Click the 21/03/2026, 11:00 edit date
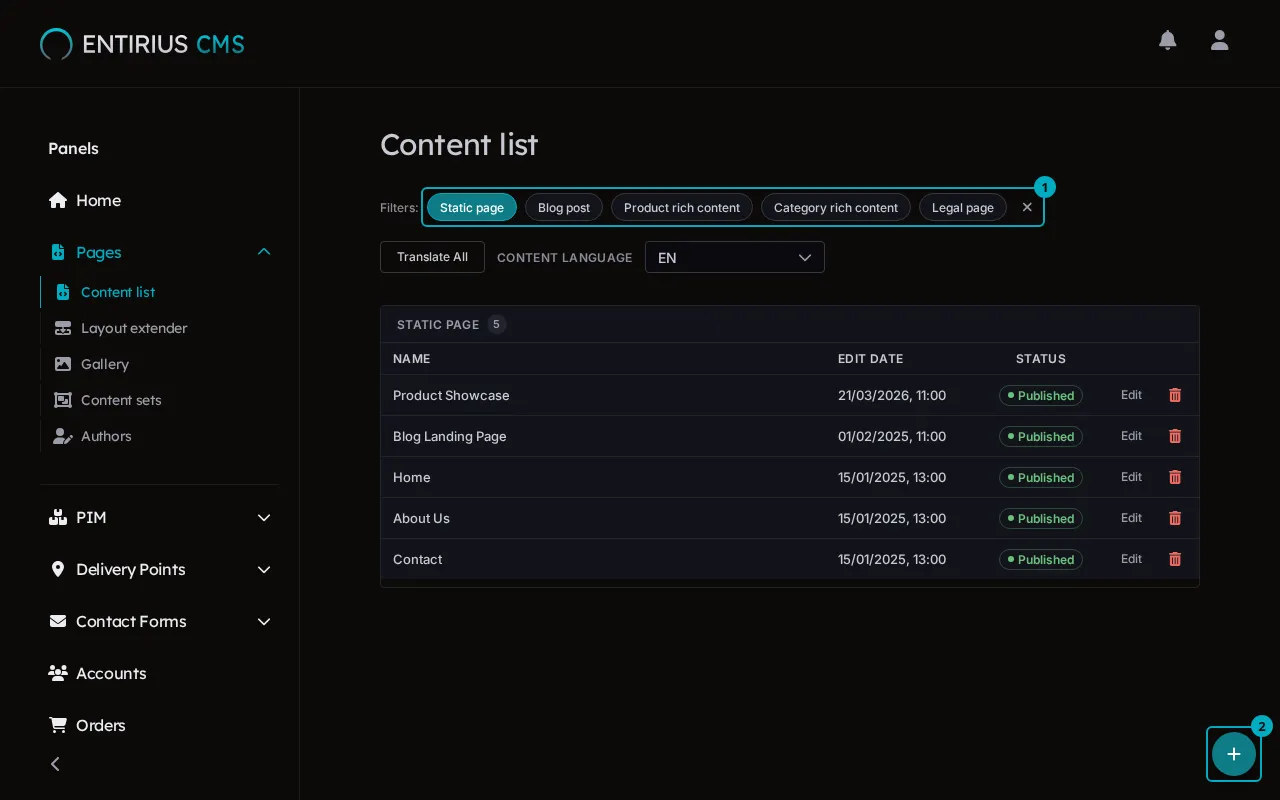The image size is (1280, 800). click(892, 395)
